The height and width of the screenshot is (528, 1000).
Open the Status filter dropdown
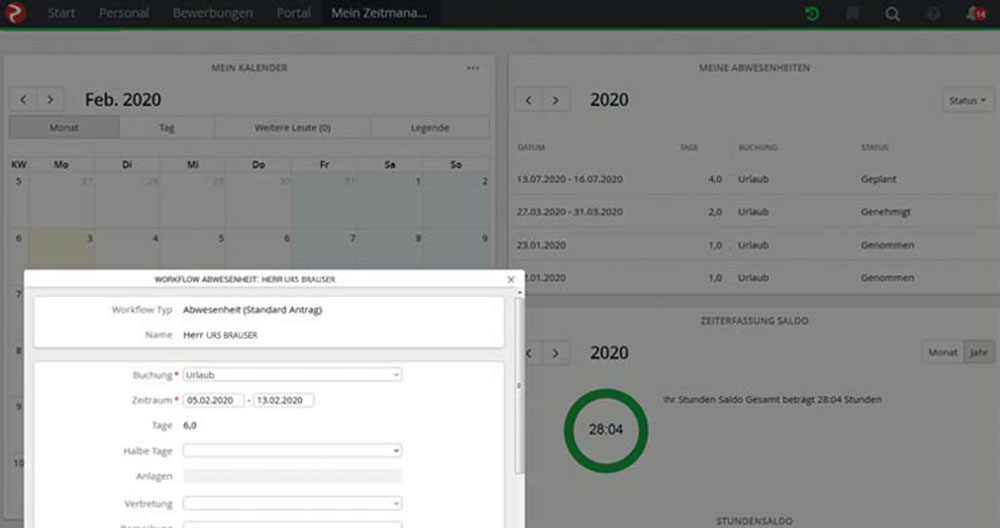pos(967,101)
